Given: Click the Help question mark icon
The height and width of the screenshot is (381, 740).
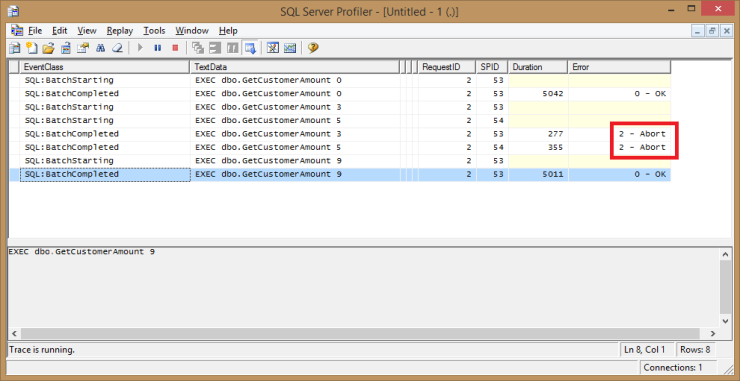Looking at the screenshot, I should click(313, 48).
